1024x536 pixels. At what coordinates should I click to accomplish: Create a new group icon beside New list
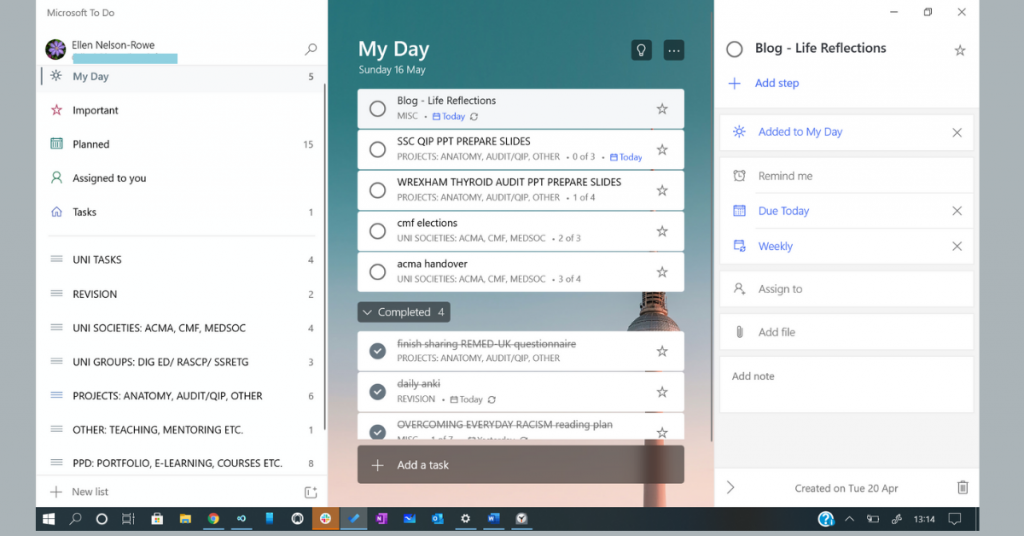pyautogui.click(x=311, y=492)
